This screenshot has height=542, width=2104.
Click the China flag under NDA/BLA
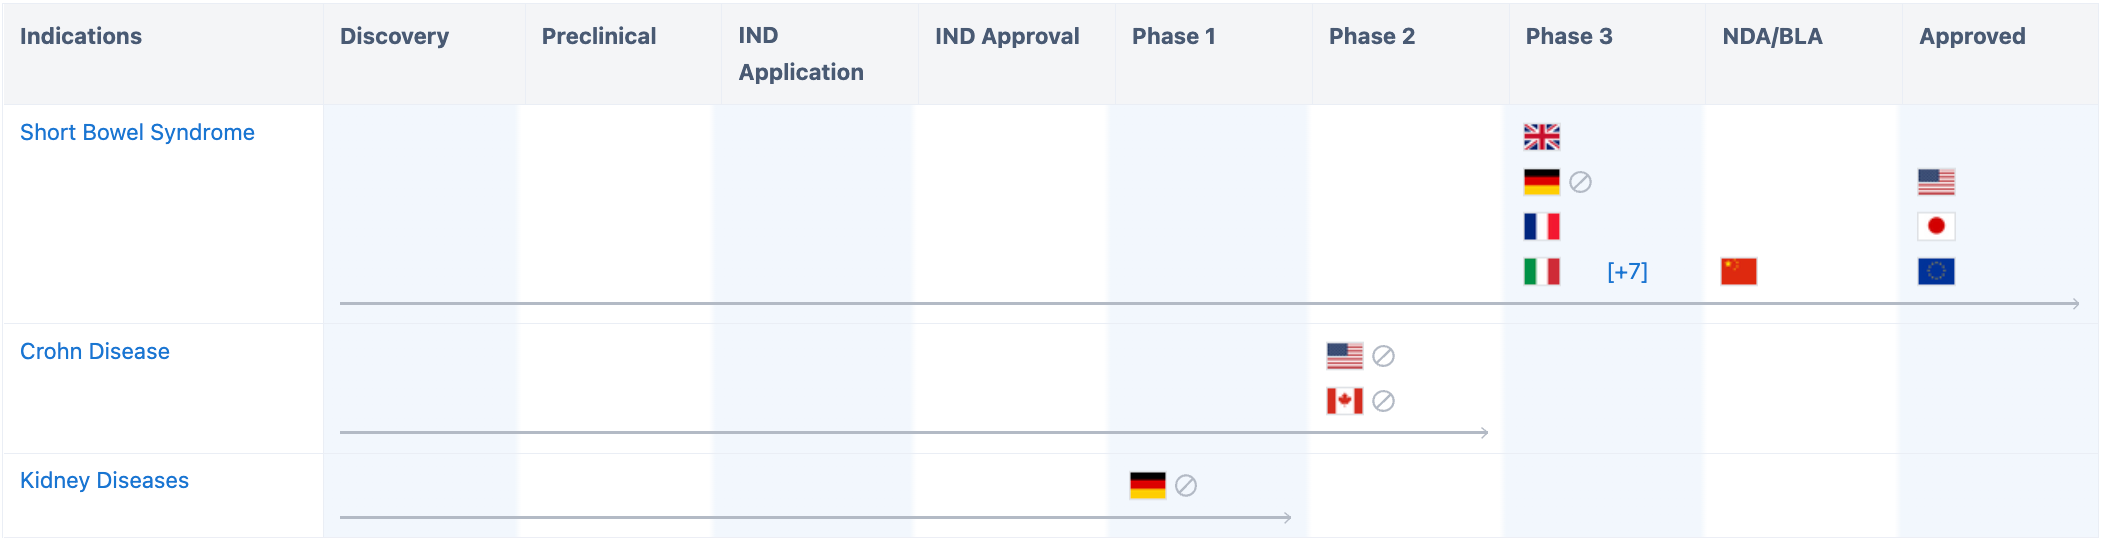tap(1738, 272)
